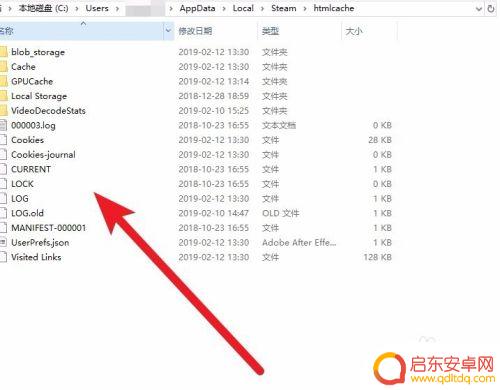The width and height of the screenshot is (500, 390).
Task: Expand chevron after Users in address bar
Action: (x=117, y=9)
